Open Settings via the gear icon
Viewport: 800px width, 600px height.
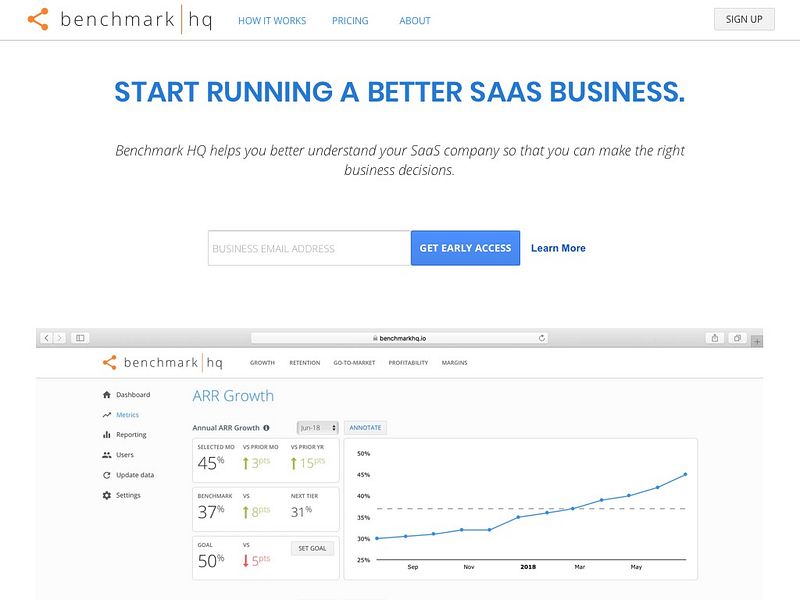(106, 495)
